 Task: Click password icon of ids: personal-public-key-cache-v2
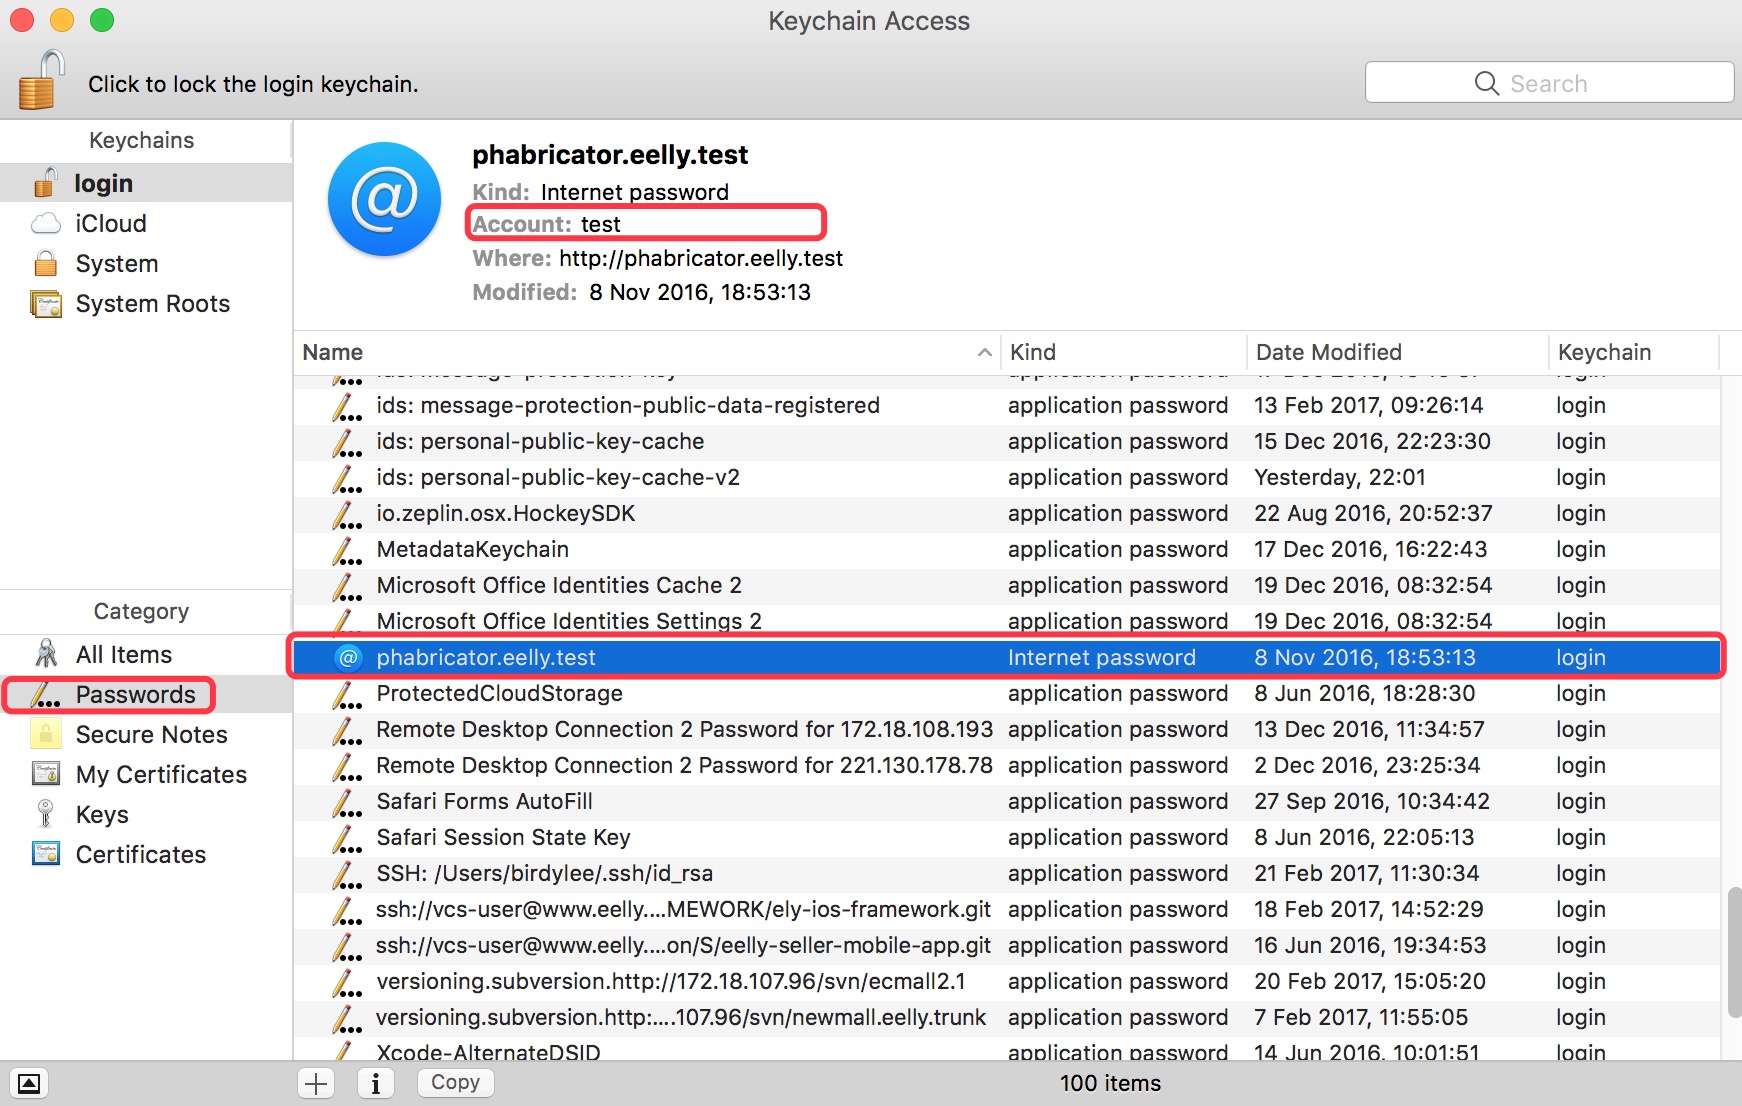(x=347, y=478)
